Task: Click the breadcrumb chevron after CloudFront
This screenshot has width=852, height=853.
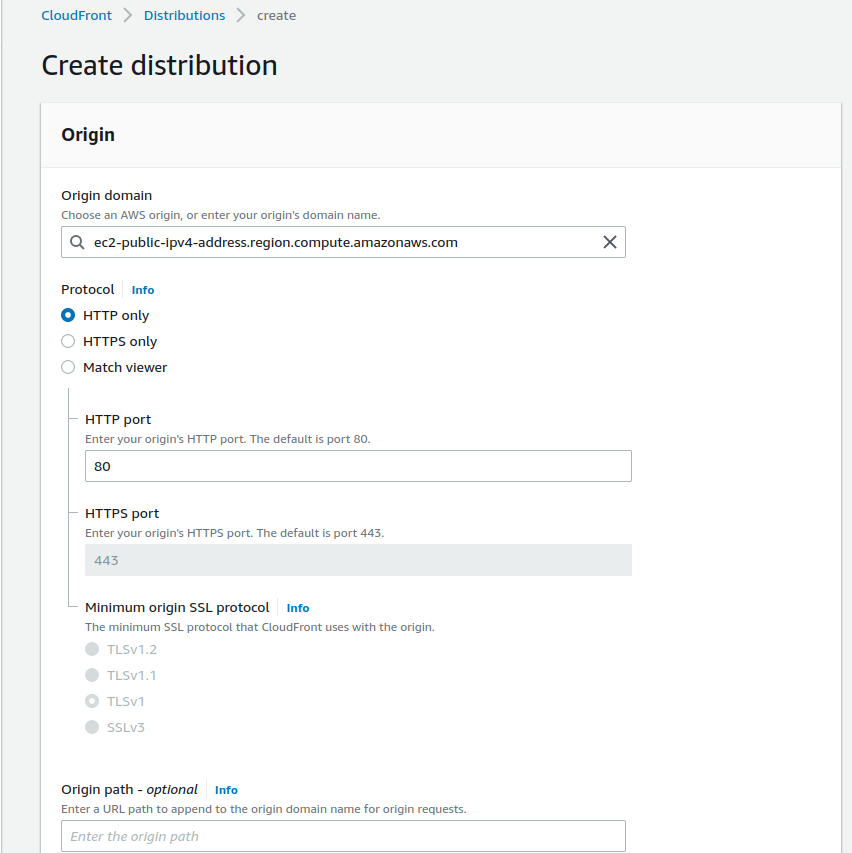Action: pos(128,16)
